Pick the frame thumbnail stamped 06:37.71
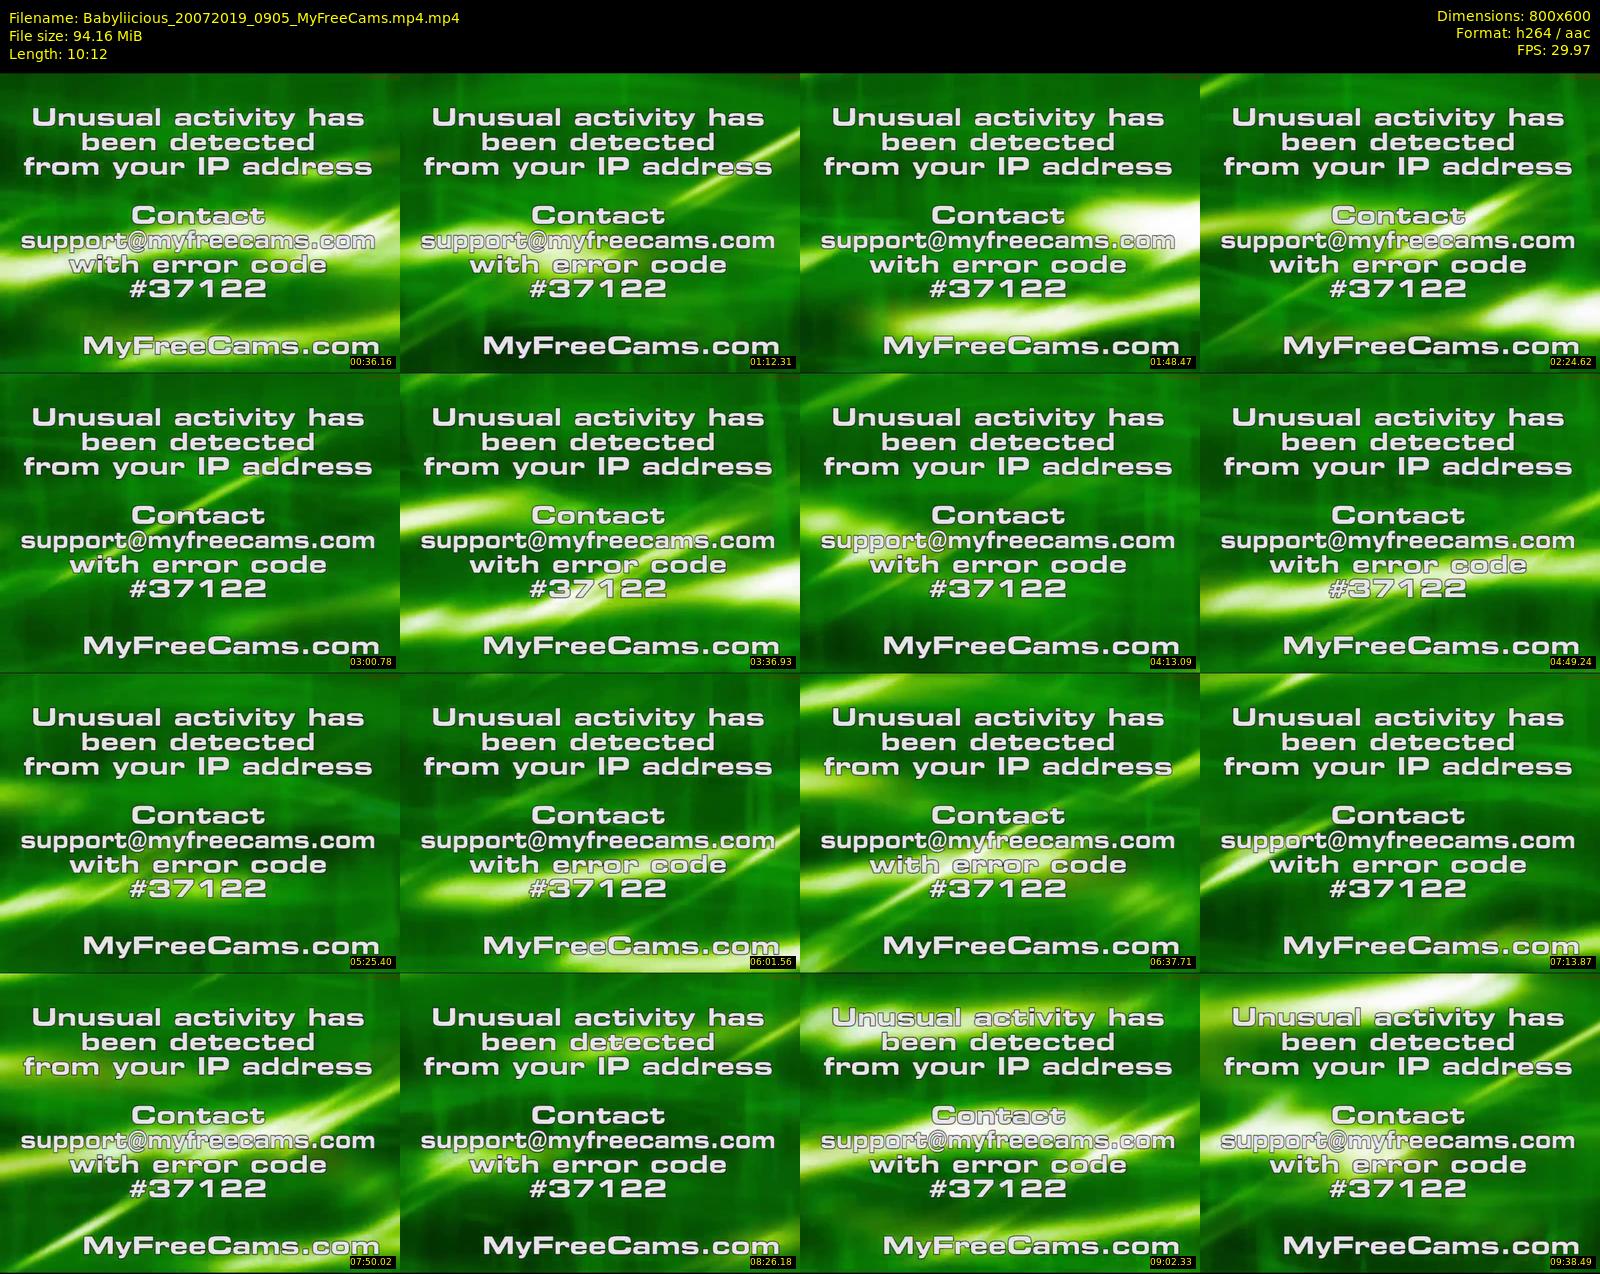The height and width of the screenshot is (1274, 1600). click(998, 822)
